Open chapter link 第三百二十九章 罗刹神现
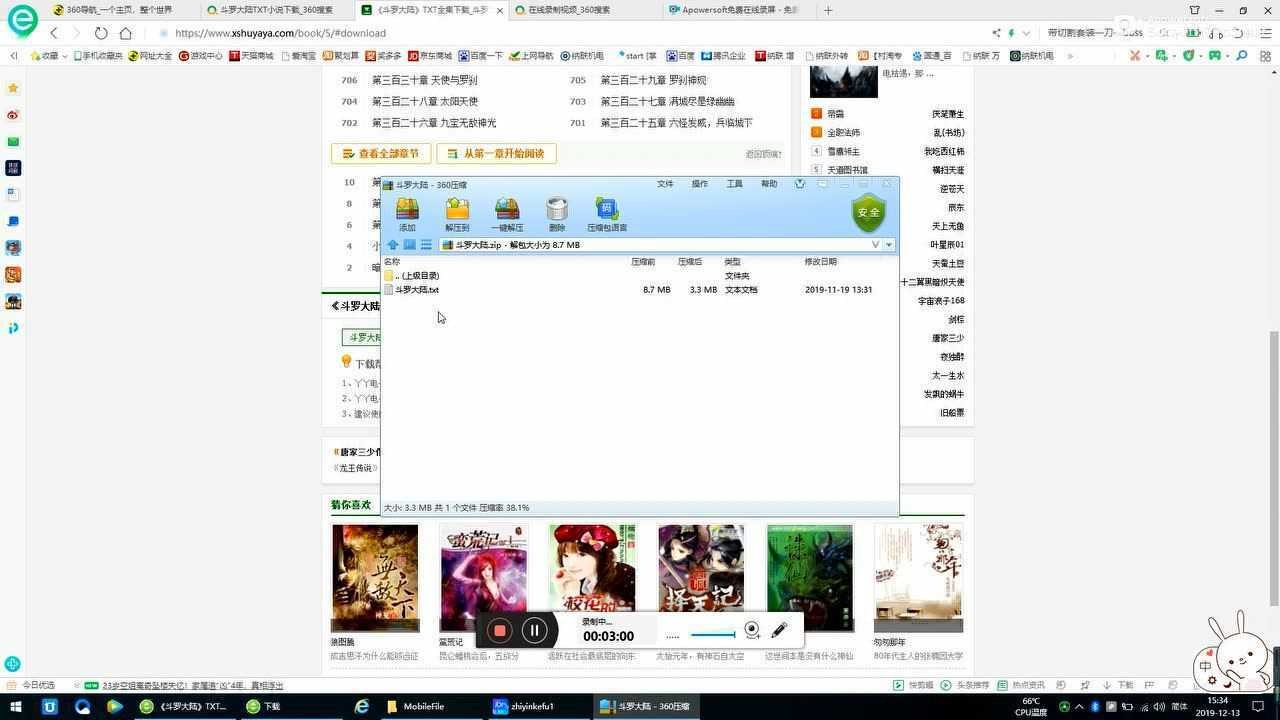This screenshot has width=1280, height=720. 654,80
